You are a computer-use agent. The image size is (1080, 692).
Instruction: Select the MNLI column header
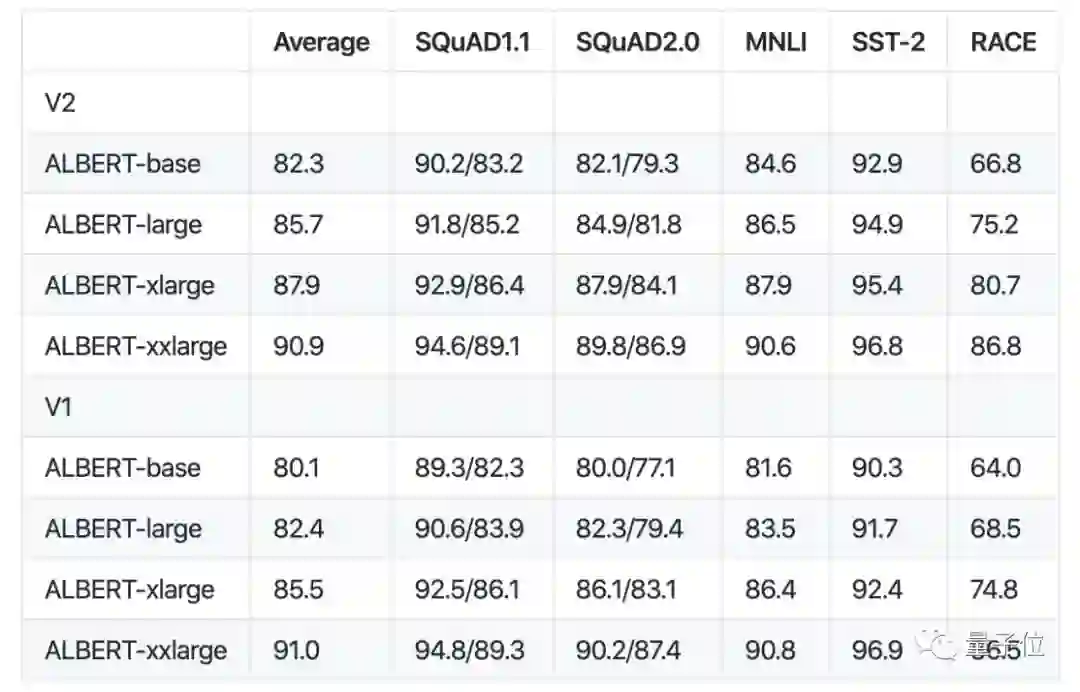coord(776,42)
